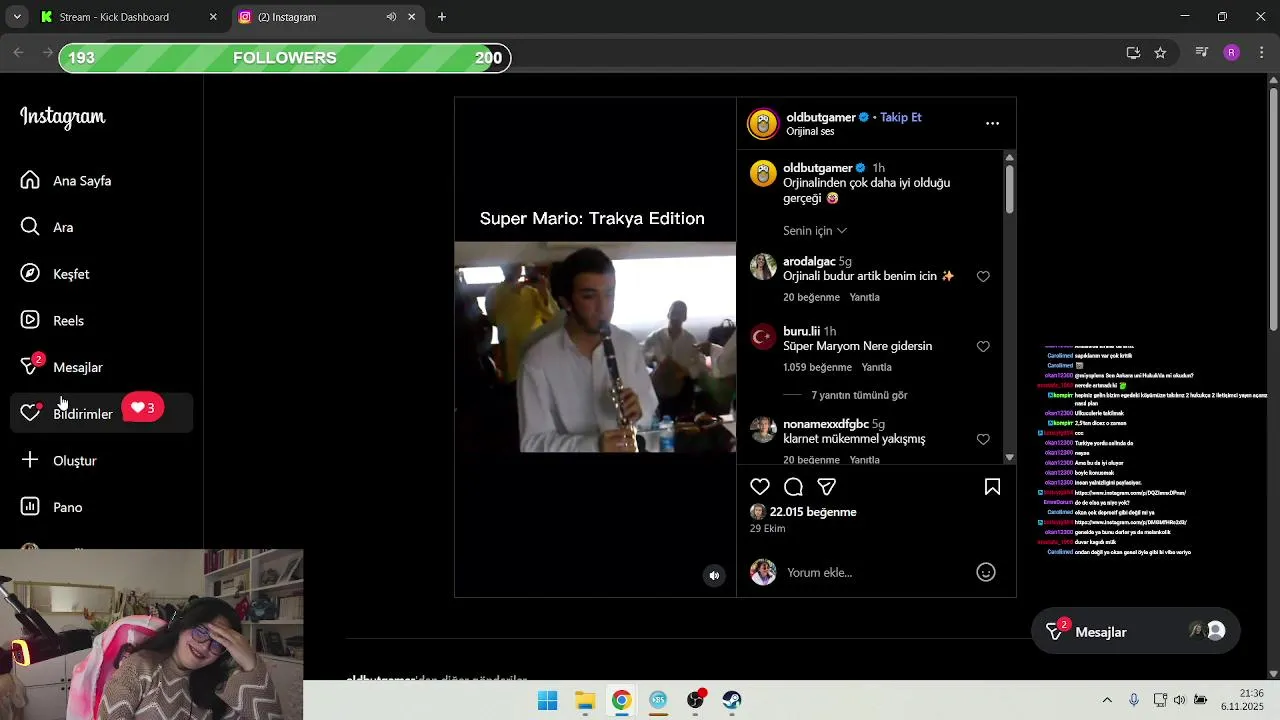
Task: Show hidden system tray icons
Action: click(x=1107, y=700)
